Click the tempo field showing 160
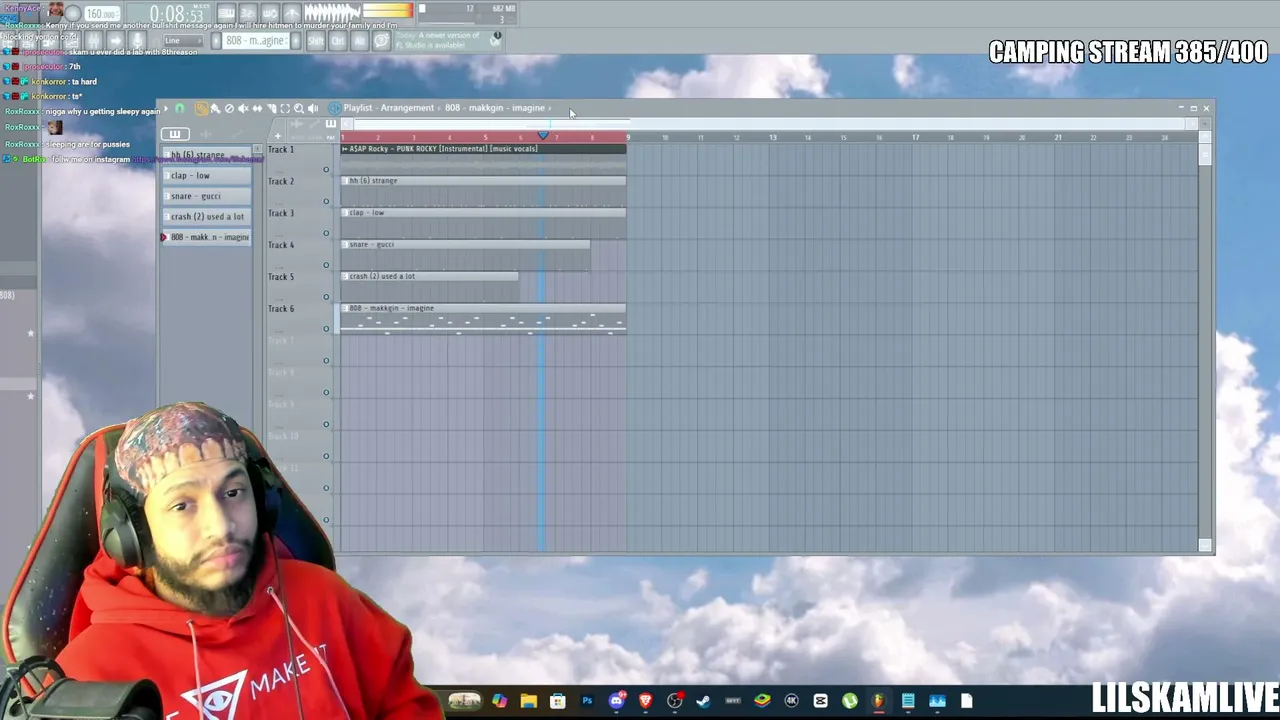 click(101, 14)
